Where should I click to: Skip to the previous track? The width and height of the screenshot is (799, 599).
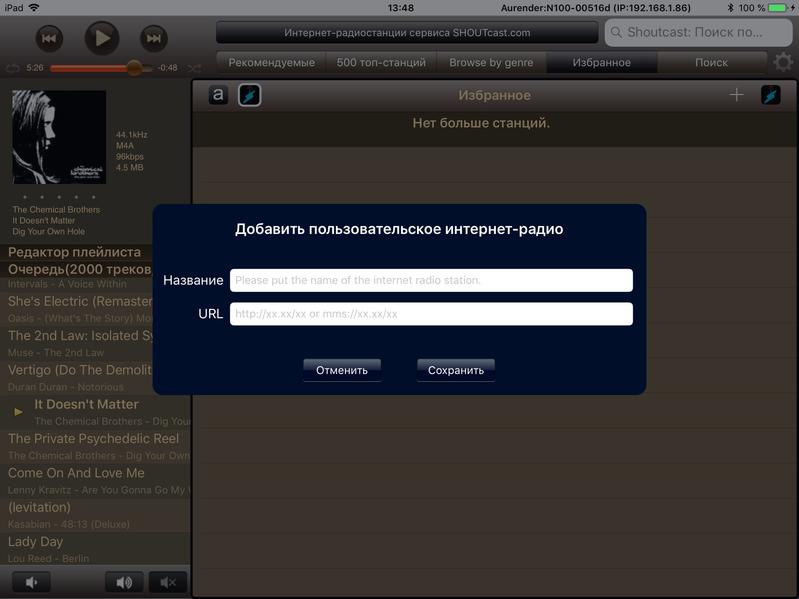click(x=49, y=38)
